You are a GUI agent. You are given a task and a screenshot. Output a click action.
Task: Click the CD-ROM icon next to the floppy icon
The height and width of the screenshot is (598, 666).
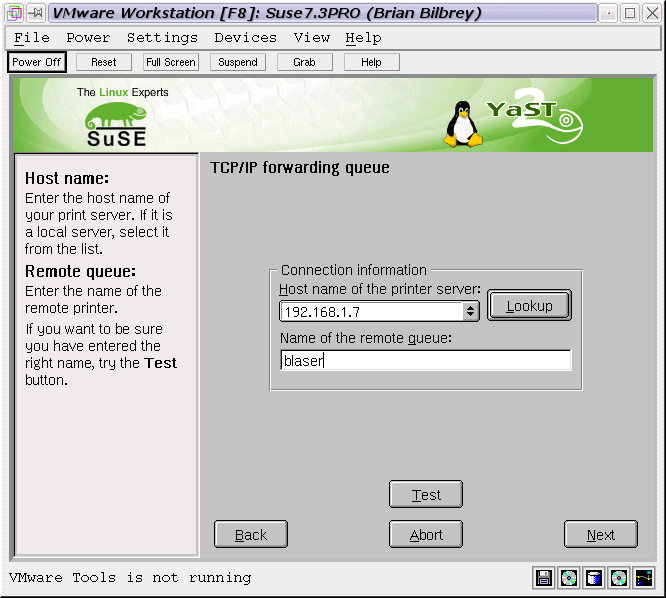569,578
